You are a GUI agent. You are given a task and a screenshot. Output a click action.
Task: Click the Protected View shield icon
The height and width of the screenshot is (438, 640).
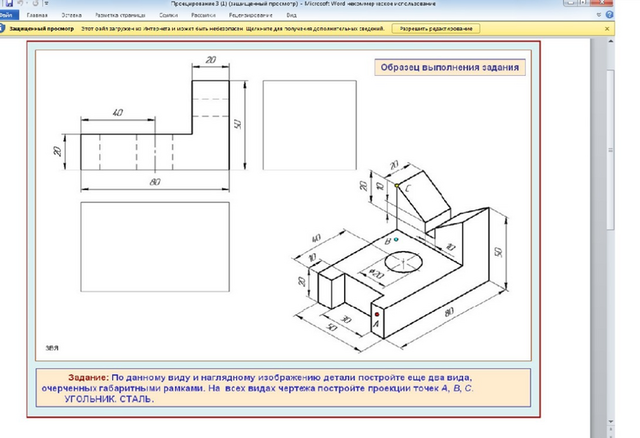coord(2,29)
